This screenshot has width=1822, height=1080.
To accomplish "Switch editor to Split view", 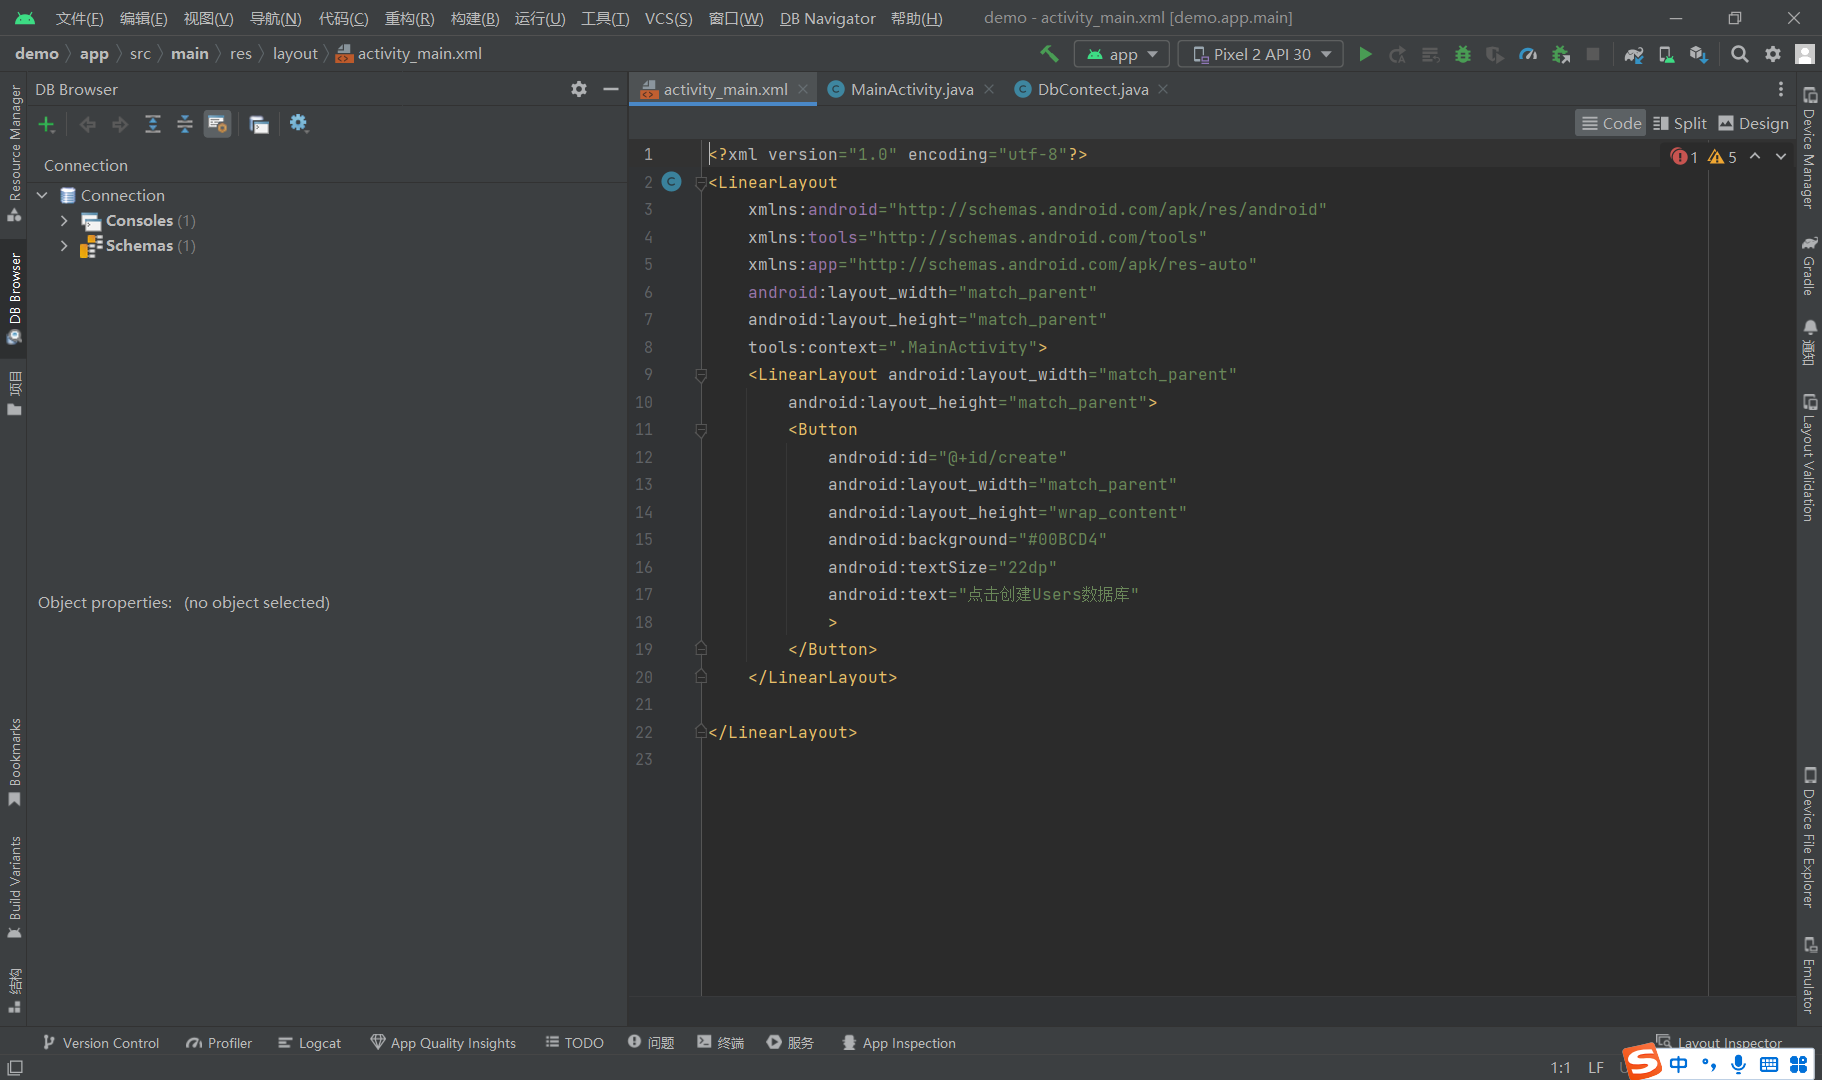I will pyautogui.click(x=1680, y=123).
